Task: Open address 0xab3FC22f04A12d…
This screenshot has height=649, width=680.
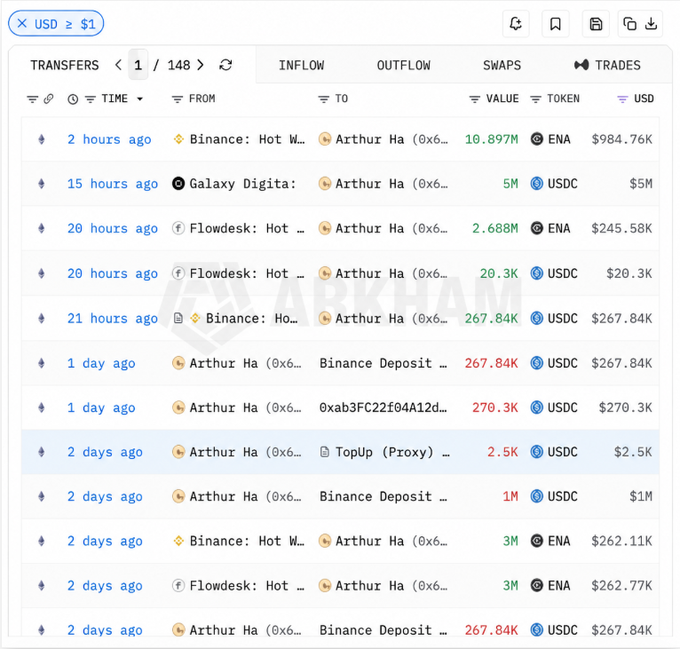Action: (x=383, y=408)
